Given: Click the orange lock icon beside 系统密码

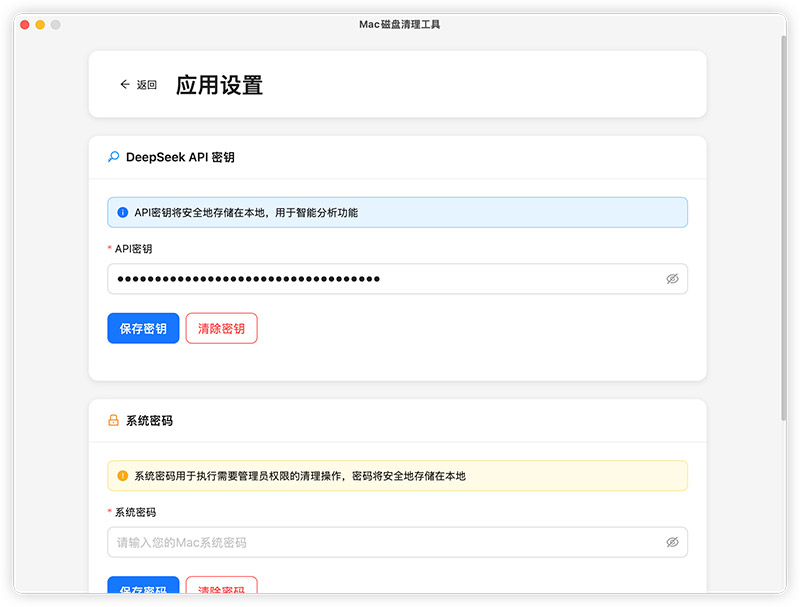Looking at the screenshot, I should pyautogui.click(x=113, y=420).
